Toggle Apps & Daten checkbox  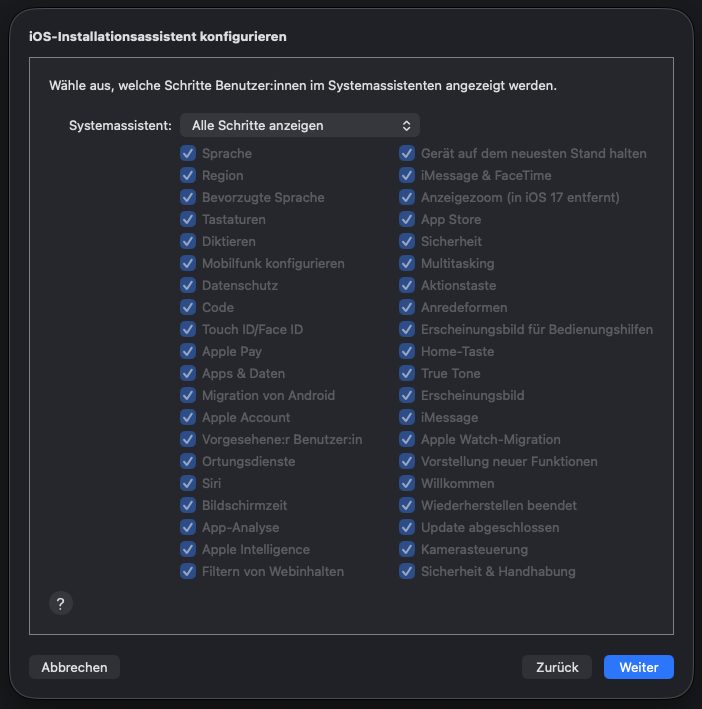(x=188, y=373)
